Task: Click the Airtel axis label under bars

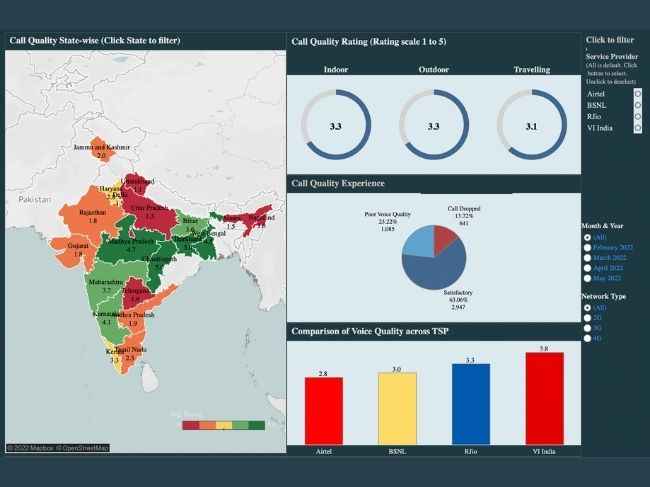Action: 324,451
